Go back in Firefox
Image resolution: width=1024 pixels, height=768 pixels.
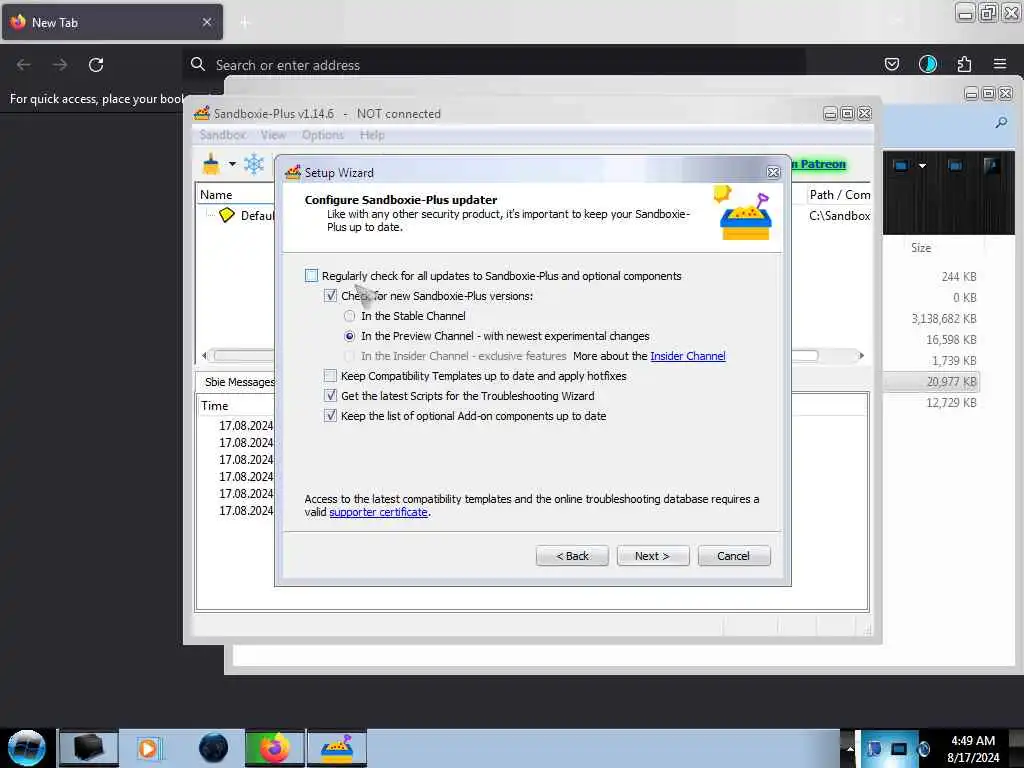click(24, 65)
